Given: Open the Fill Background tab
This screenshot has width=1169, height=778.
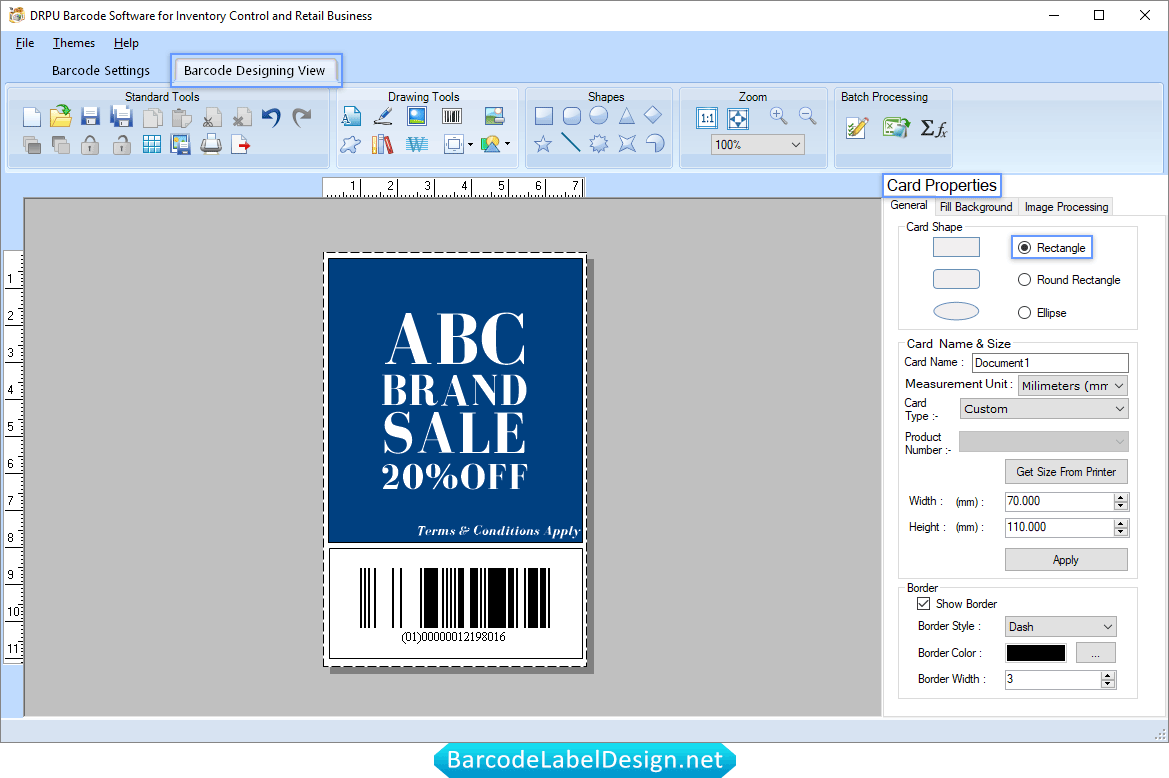Looking at the screenshot, I should click(976, 207).
